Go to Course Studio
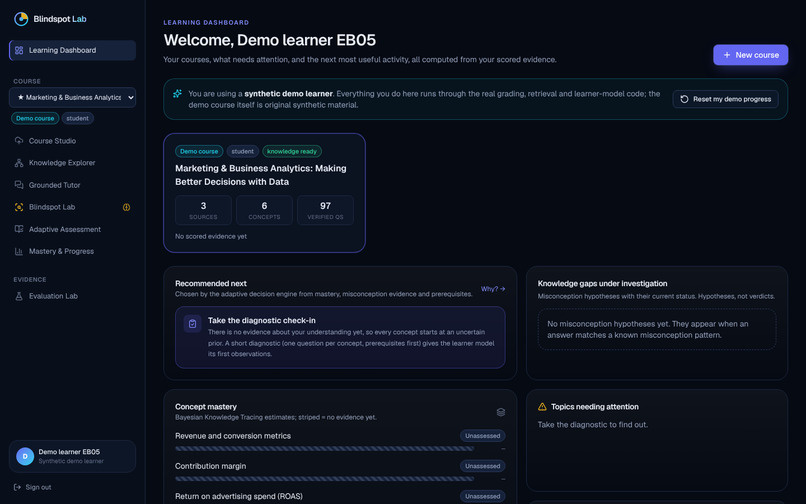 (72, 141)
